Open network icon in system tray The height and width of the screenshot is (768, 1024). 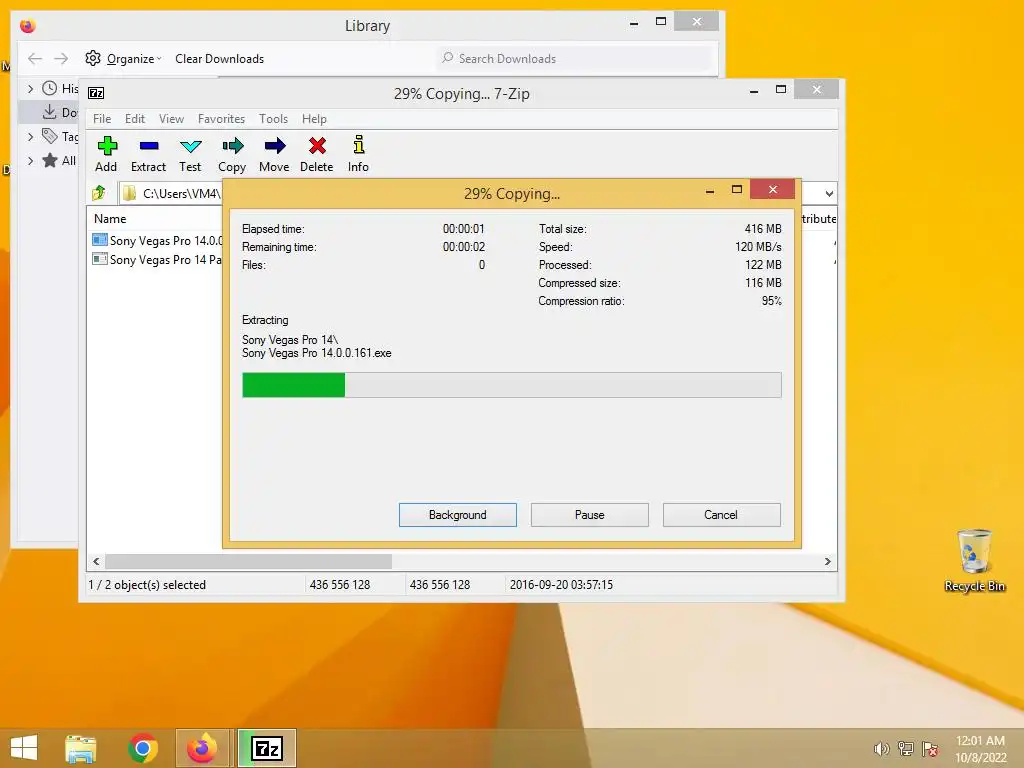906,749
